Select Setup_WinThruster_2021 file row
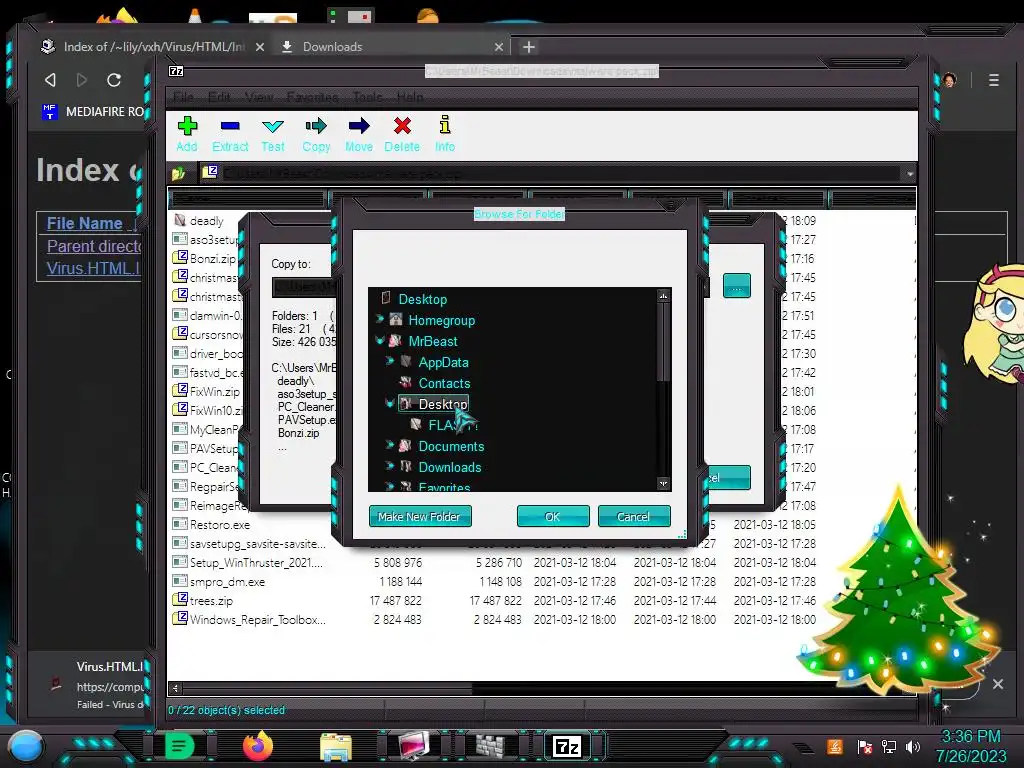This screenshot has height=768, width=1024. [256, 562]
